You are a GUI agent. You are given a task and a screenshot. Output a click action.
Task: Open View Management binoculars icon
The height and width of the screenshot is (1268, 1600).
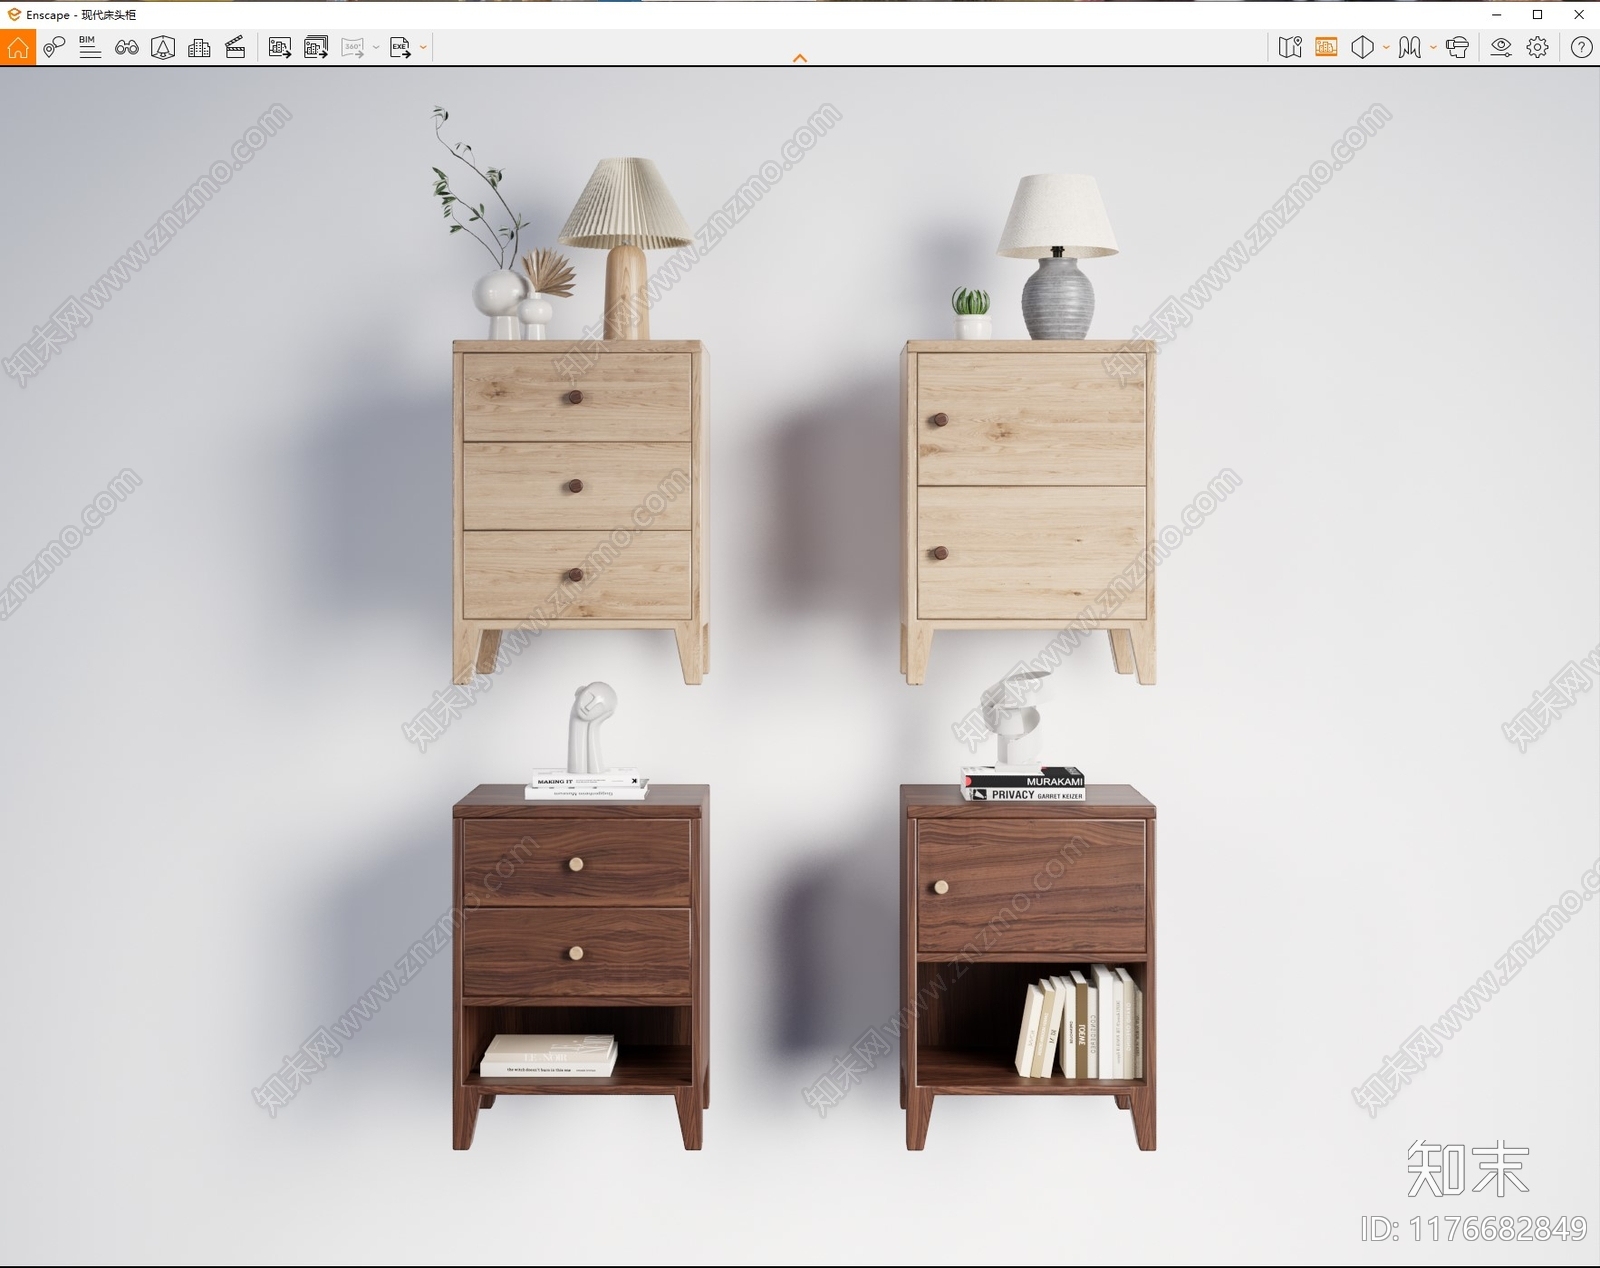coord(127,47)
